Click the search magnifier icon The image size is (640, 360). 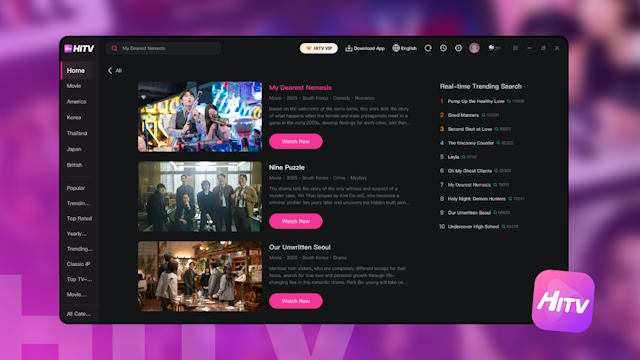coord(114,48)
